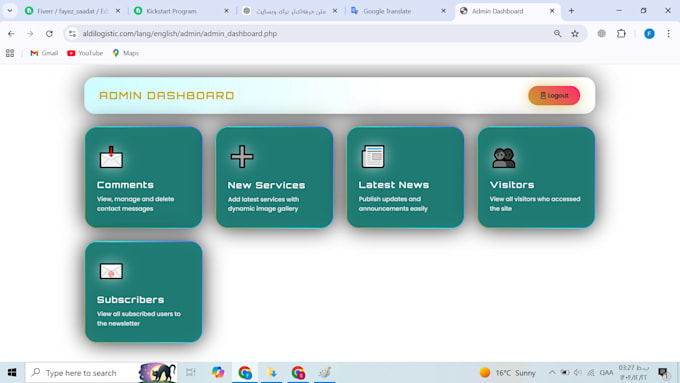680x383 pixels.
Task: Close the Kickstart Program tab
Action: (226, 11)
